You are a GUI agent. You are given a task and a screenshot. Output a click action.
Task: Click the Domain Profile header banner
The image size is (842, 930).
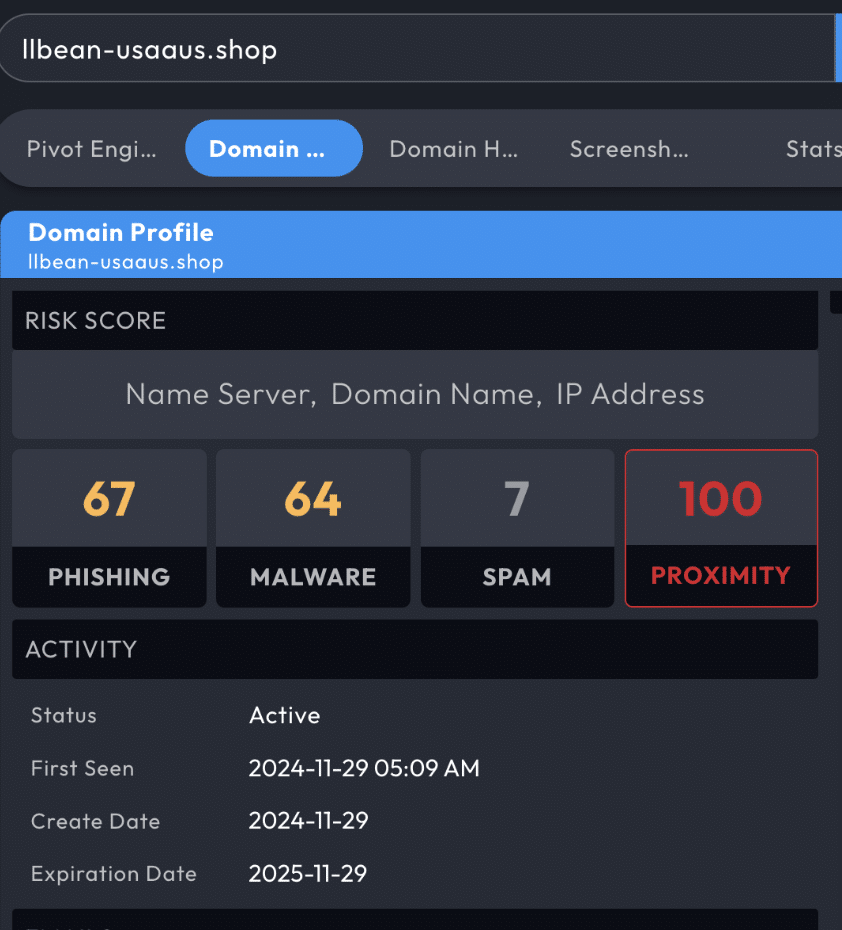tap(421, 244)
